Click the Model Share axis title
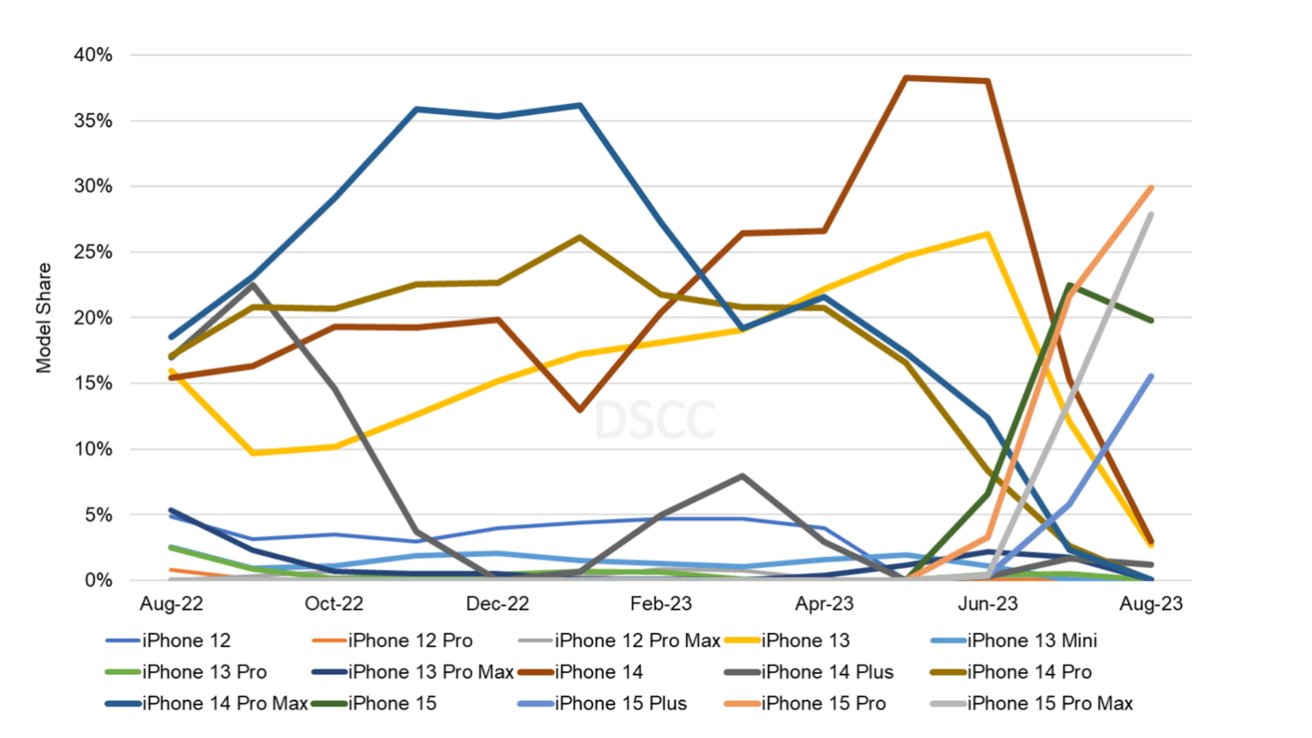 tap(44, 318)
